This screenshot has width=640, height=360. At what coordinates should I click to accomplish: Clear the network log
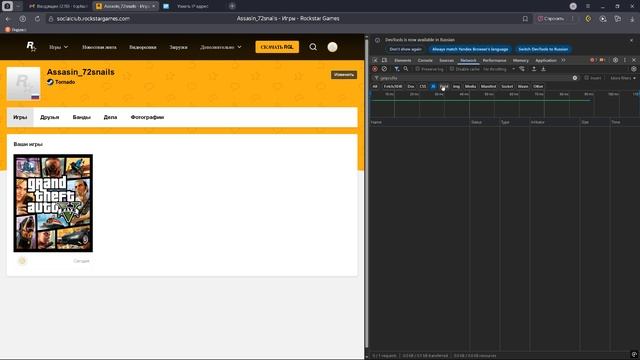(x=384, y=69)
